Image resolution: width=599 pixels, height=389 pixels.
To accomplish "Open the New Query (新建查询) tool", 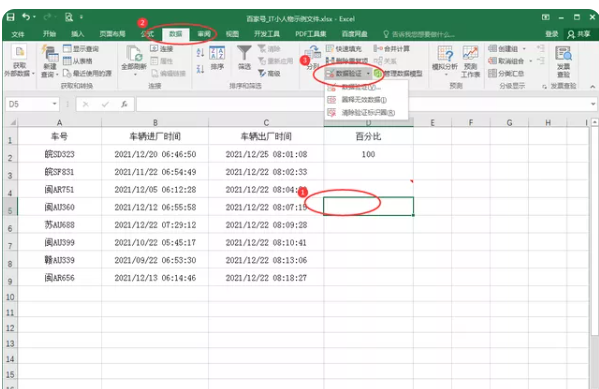I will point(50,61).
